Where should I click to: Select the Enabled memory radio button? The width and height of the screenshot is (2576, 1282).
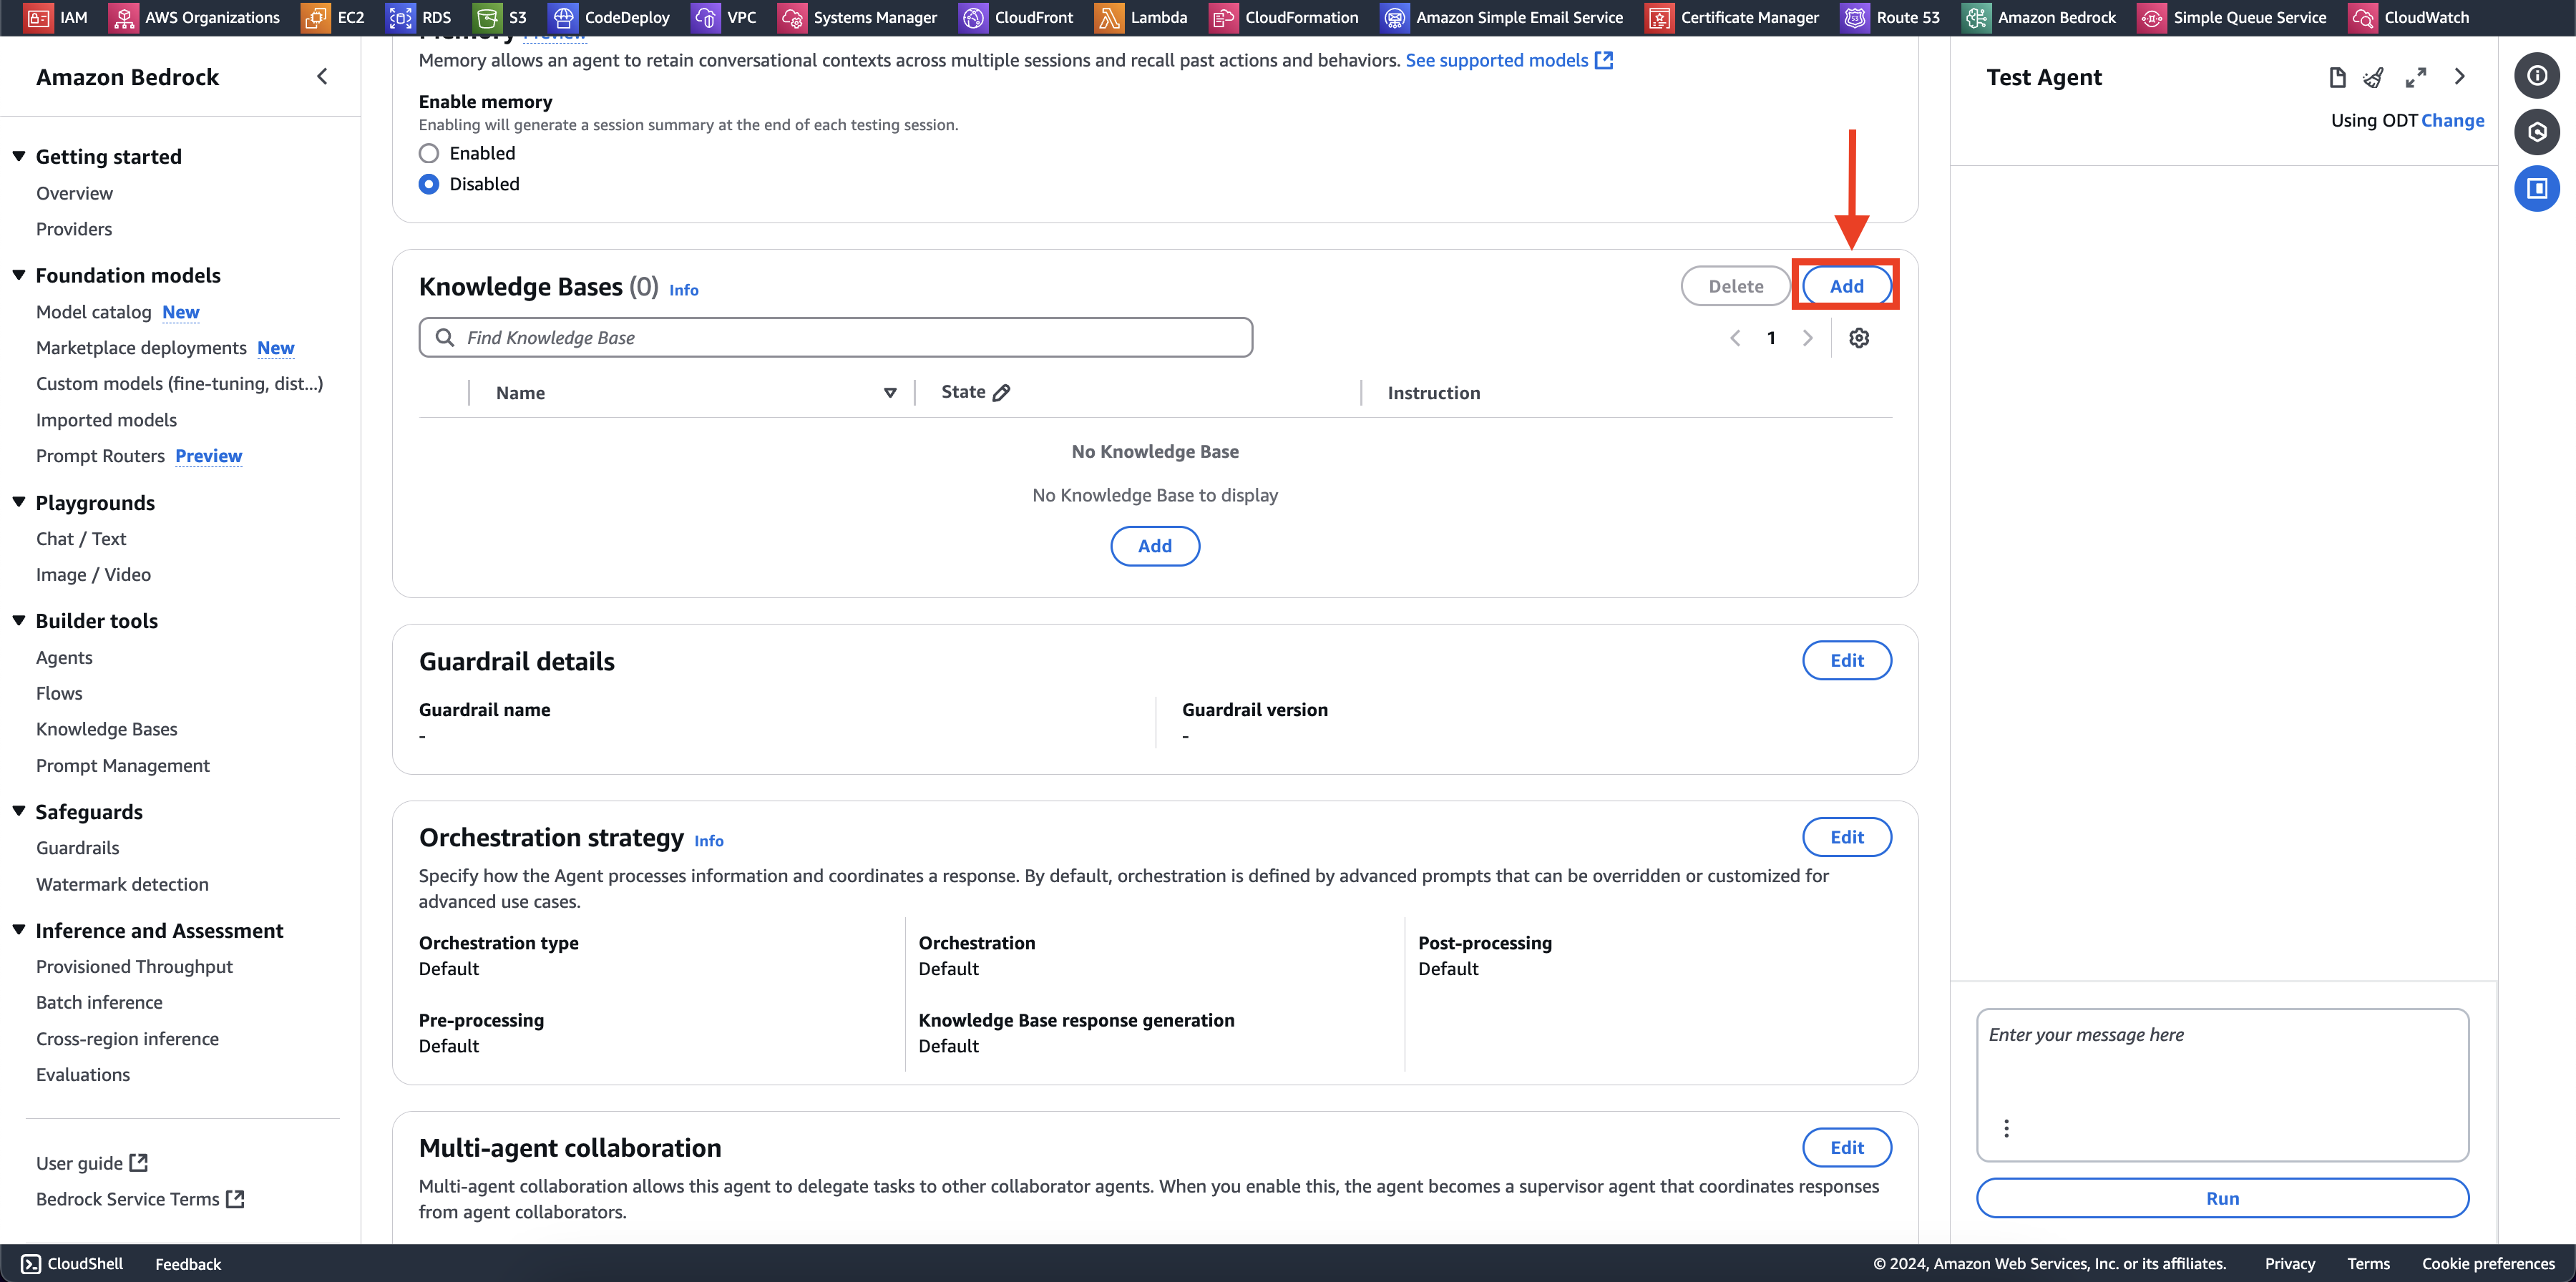[429, 153]
